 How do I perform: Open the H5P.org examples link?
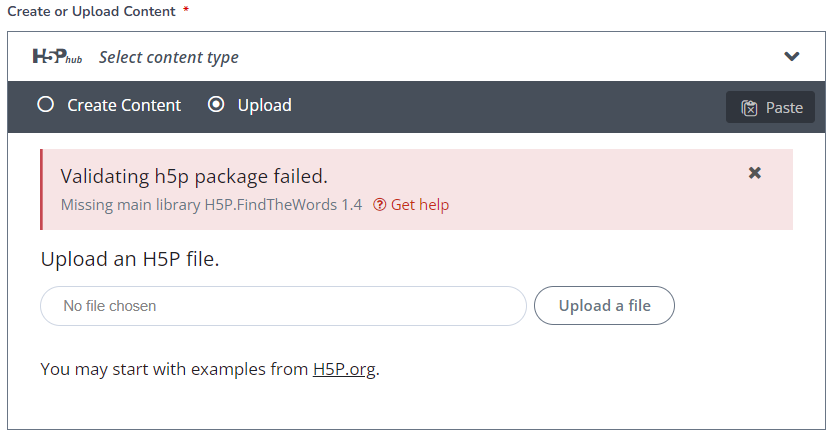[x=344, y=369]
